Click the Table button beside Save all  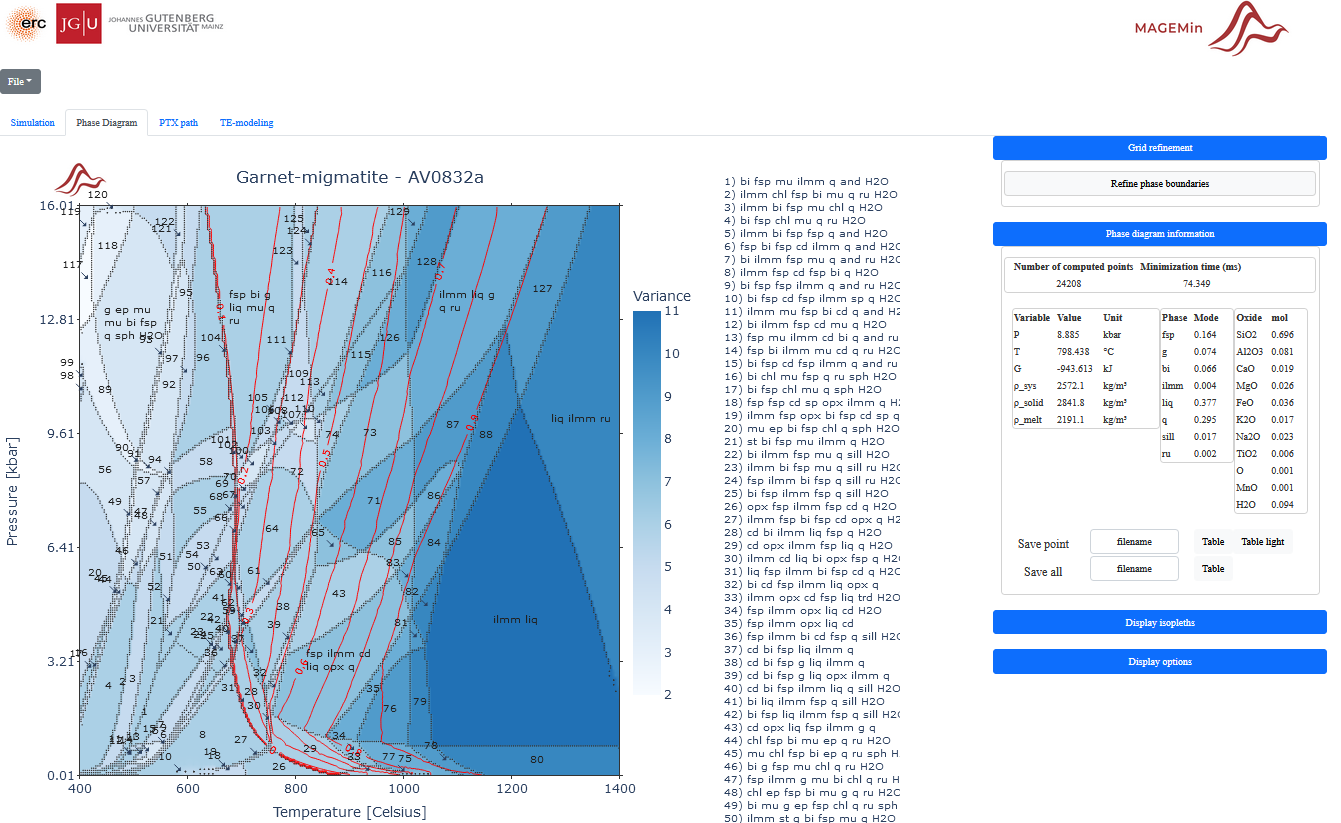(x=1213, y=569)
